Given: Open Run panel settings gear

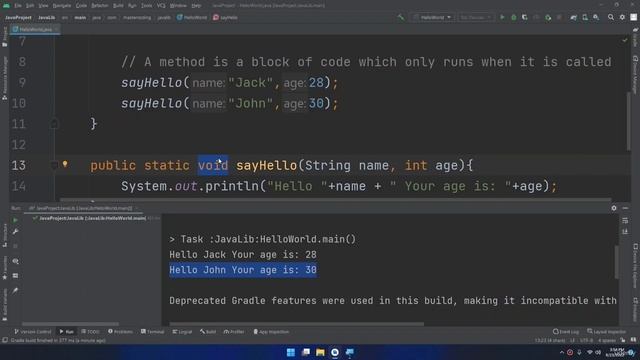Looking at the screenshot, I should [x=614, y=208].
